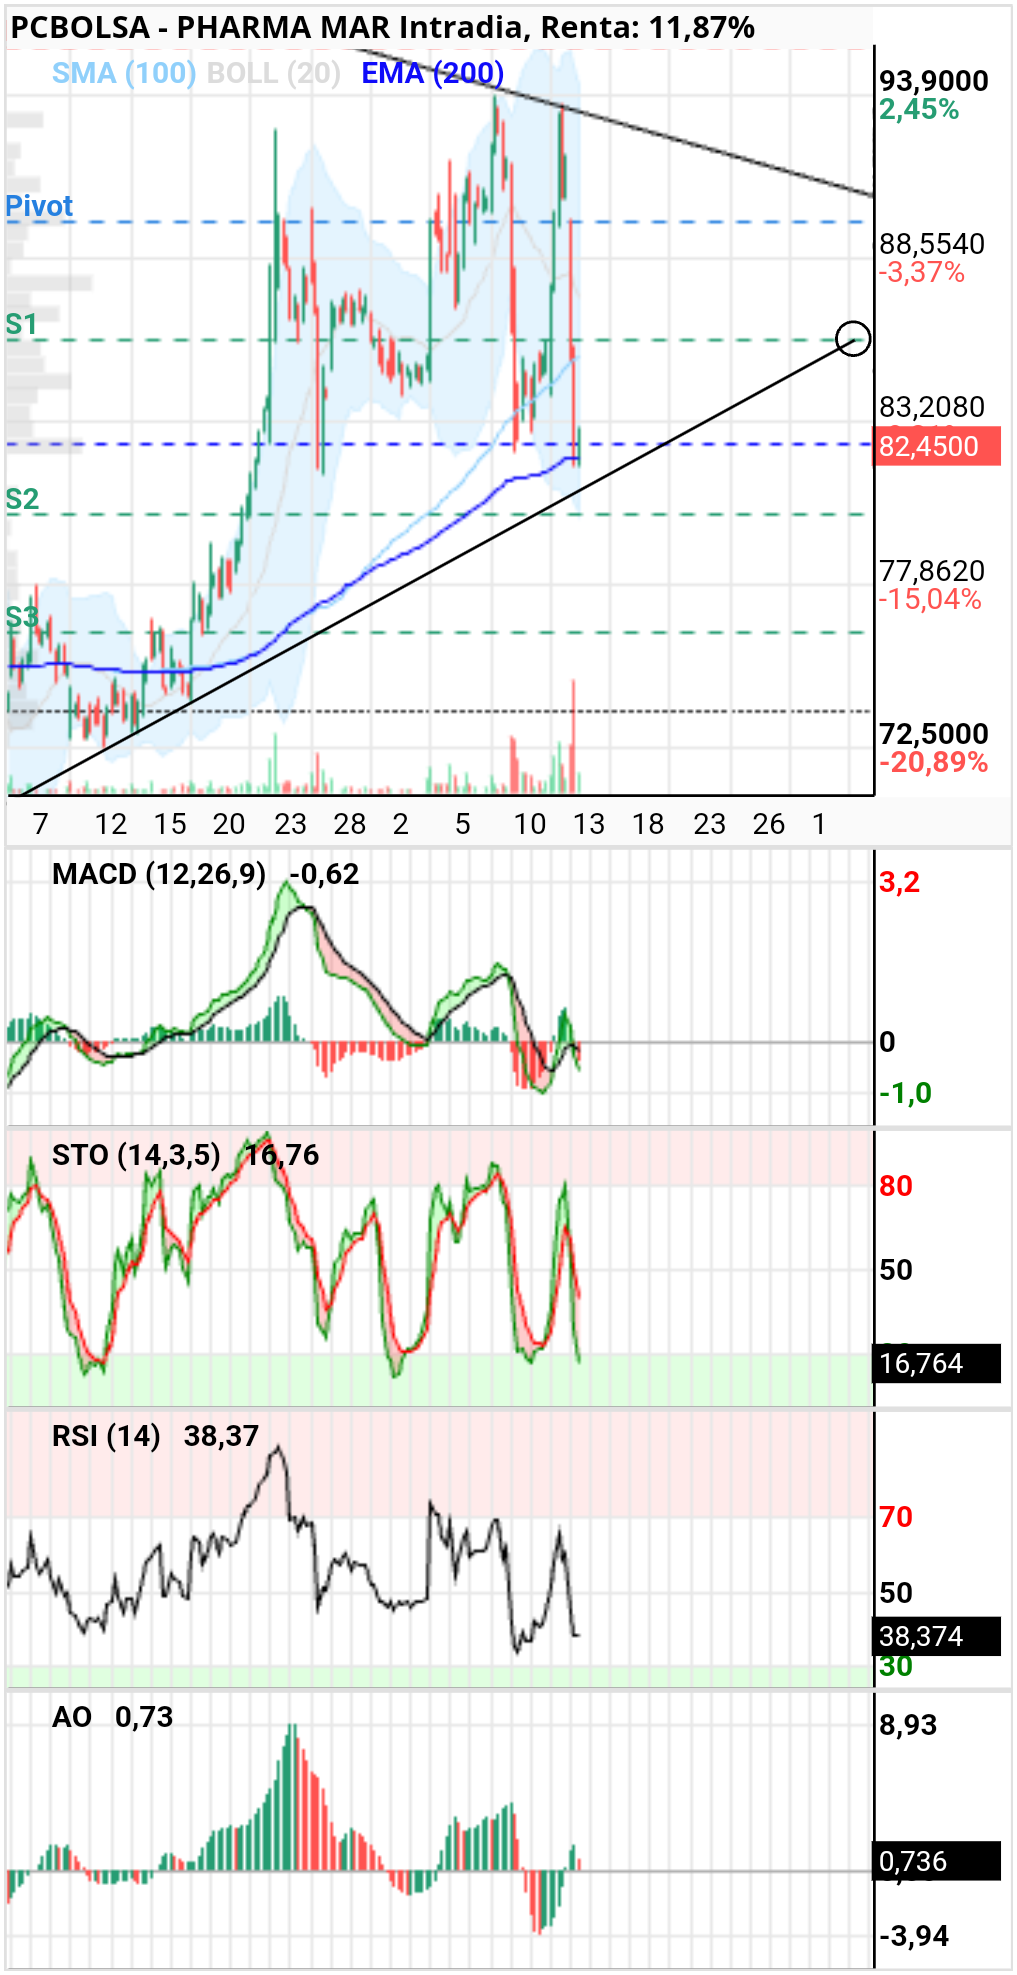Click date 7 on the time axis
The width and height of the screenshot is (1017, 1975).
pos(40,824)
